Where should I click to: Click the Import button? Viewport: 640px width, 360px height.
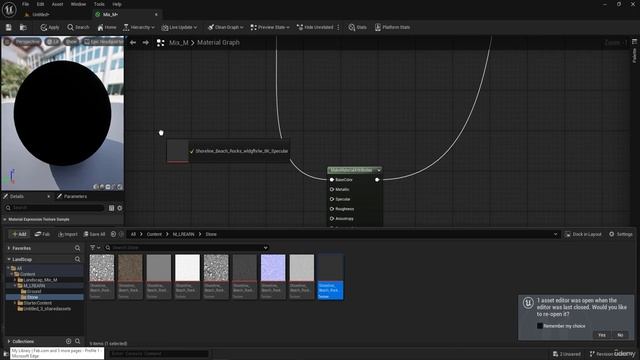tap(67, 234)
